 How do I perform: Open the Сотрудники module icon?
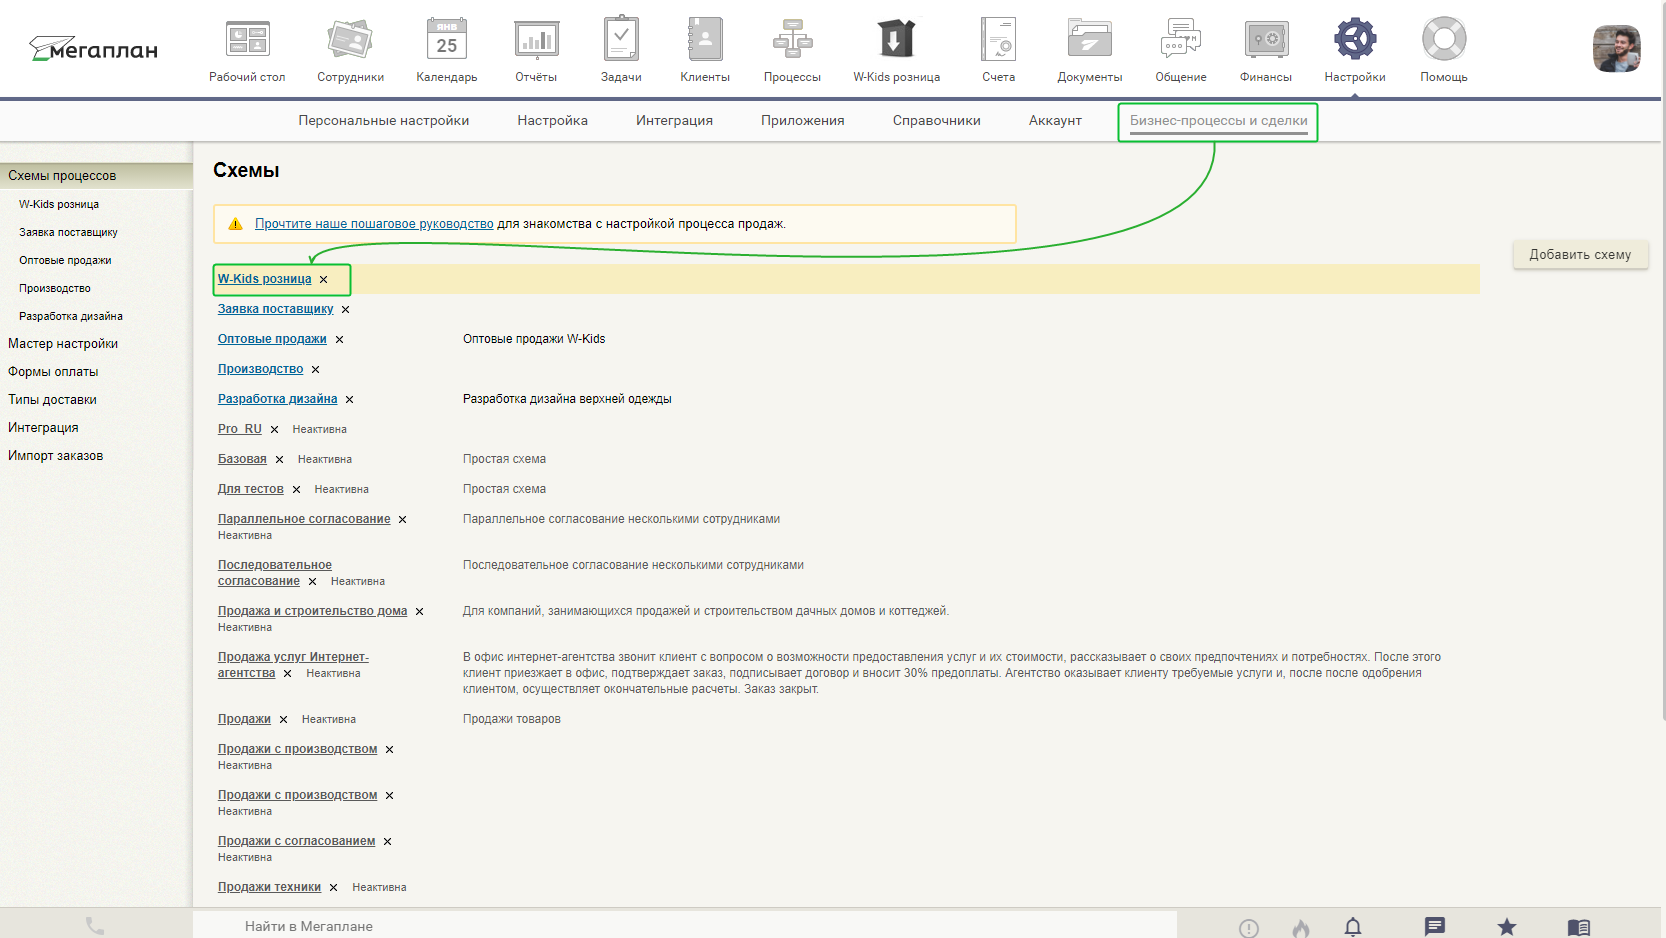(350, 40)
